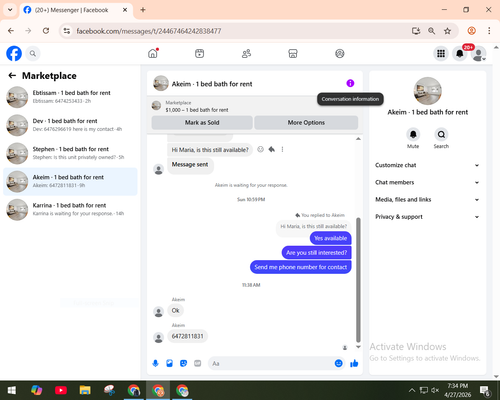500x400 pixels.
Task: Open more options dots beside 'Hi Maria' message
Action: tap(282, 149)
